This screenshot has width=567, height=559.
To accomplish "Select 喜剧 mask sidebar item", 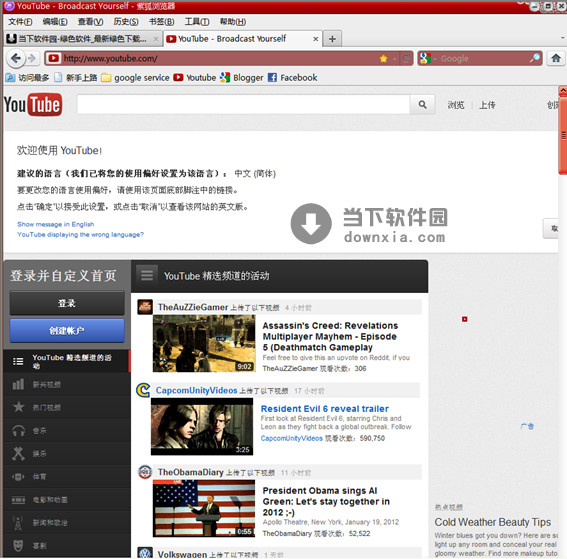I will 67,546.
